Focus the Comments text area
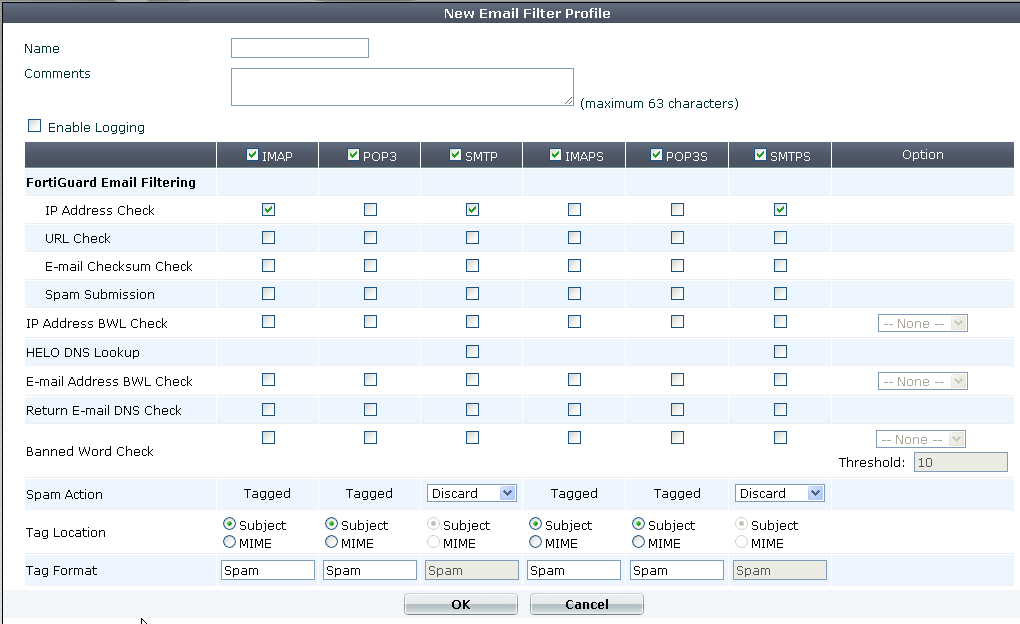Image resolution: width=1020 pixels, height=624 pixels. [402, 87]
